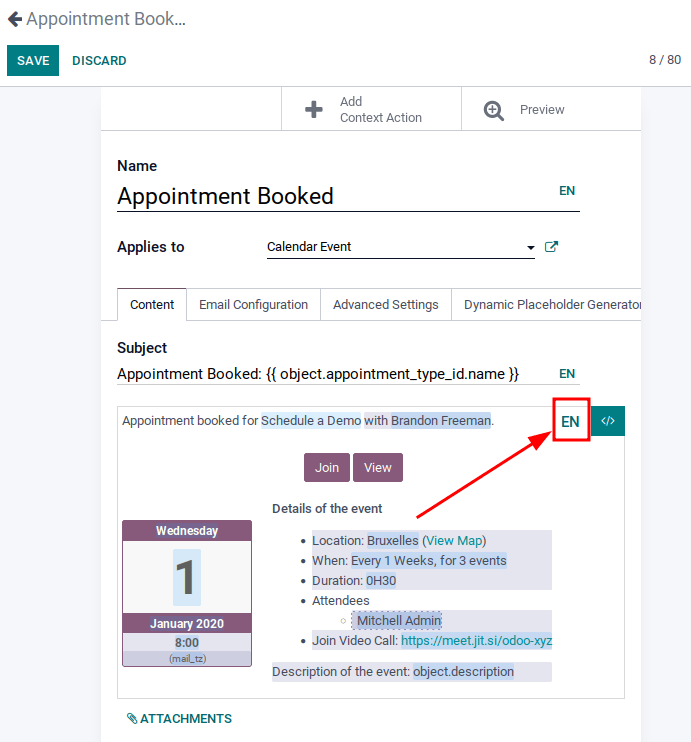691x742 pixels.
Task: Open the meet.jit.si video call link
Action: click(x=476, y=641)
